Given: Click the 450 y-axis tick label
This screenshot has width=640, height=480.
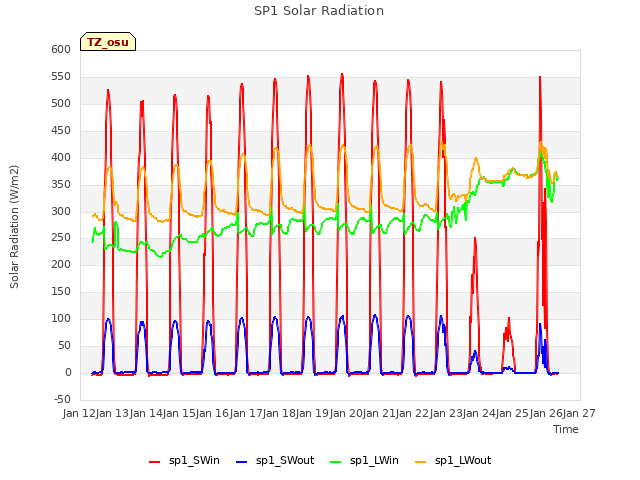Looking at the screenshot, I should (61, 130).
